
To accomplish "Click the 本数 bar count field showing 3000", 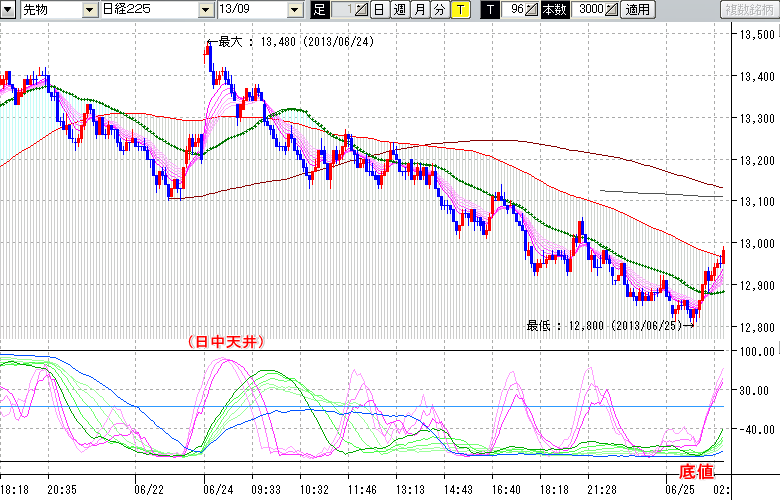I will tap(590, 10).
